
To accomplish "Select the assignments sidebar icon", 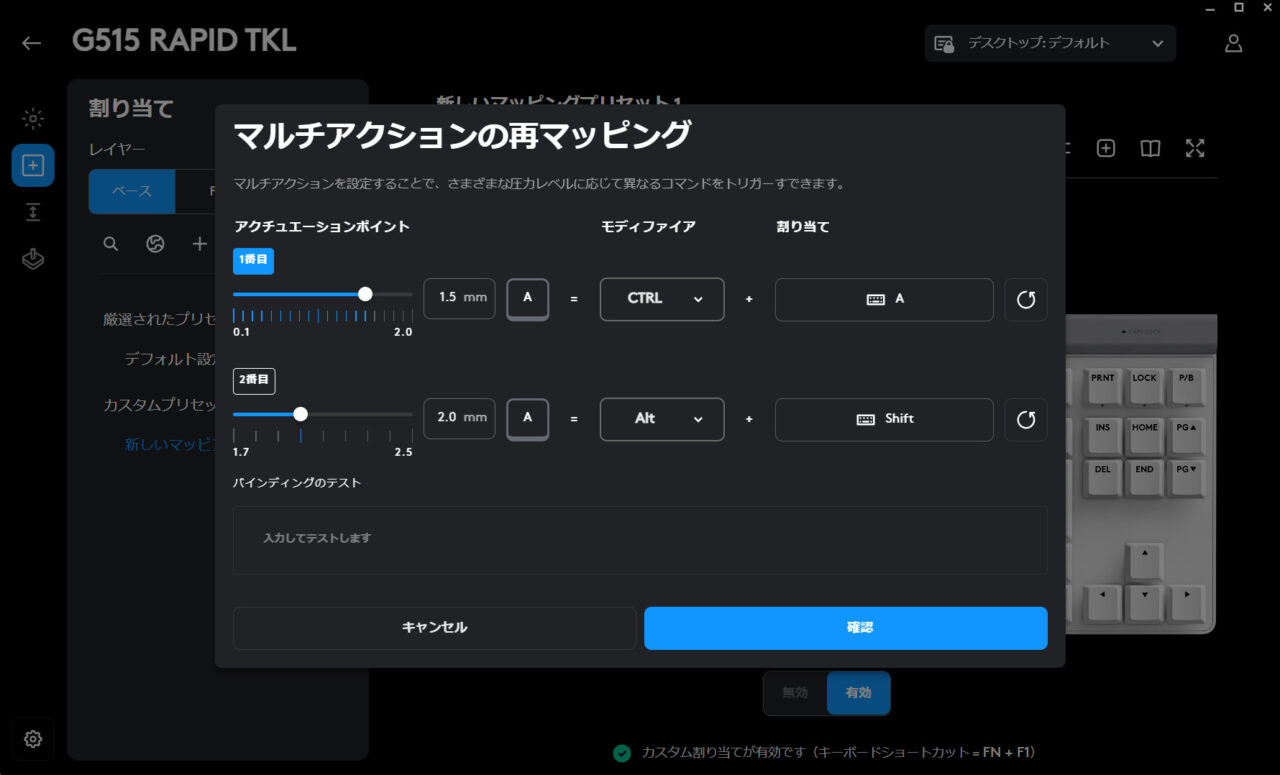I will point(33,165).
